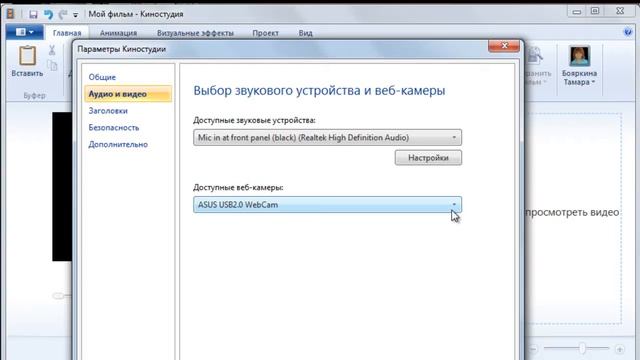This screenshot has height=360, width=640.
Task: Select the Аудио и видео category
Action: (128, 94)
